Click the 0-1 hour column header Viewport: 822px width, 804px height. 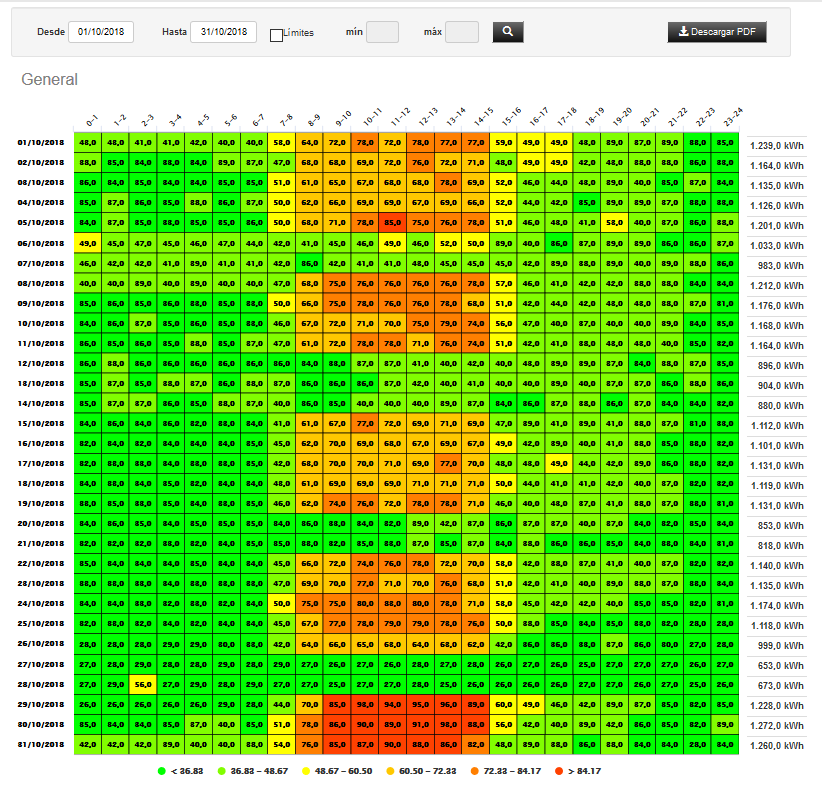click(90, 120)
